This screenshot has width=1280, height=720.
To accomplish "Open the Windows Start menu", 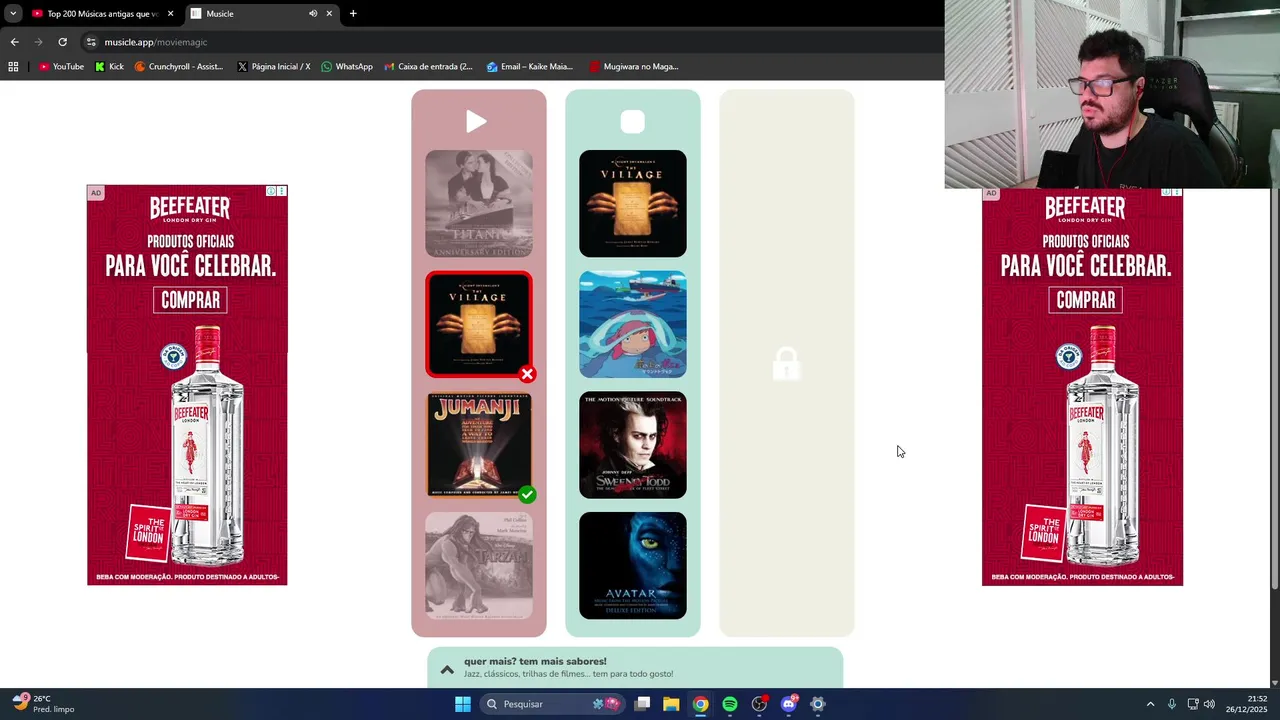I will pos(462,704).
